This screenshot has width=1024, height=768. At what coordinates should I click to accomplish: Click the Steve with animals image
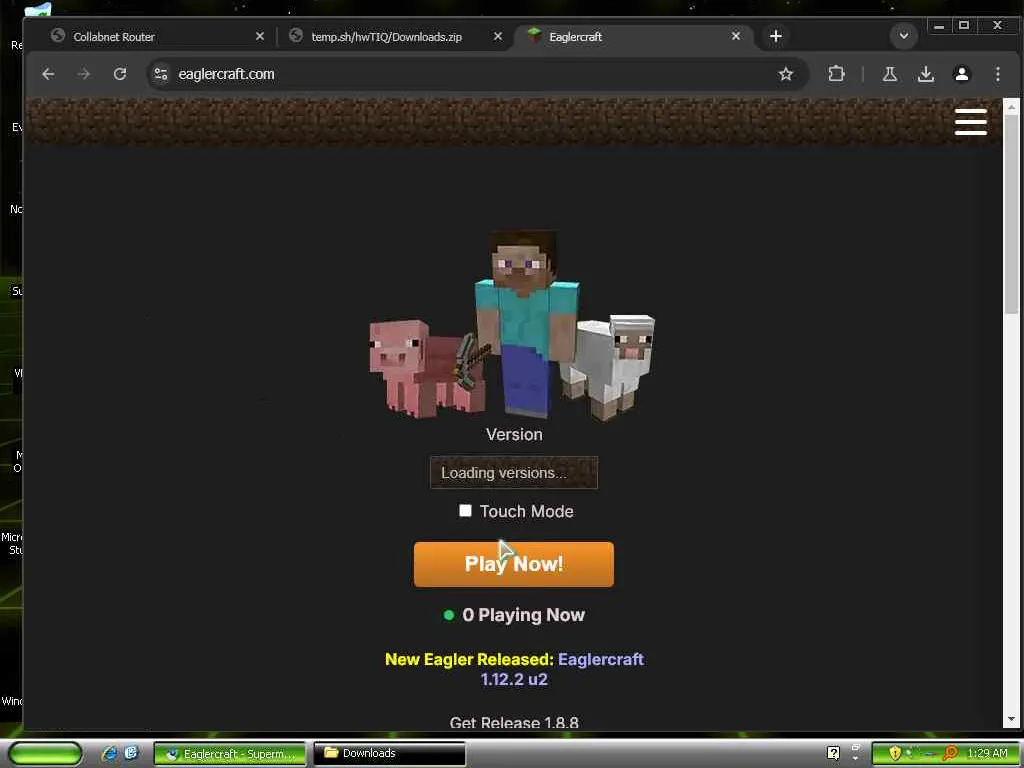513,325
